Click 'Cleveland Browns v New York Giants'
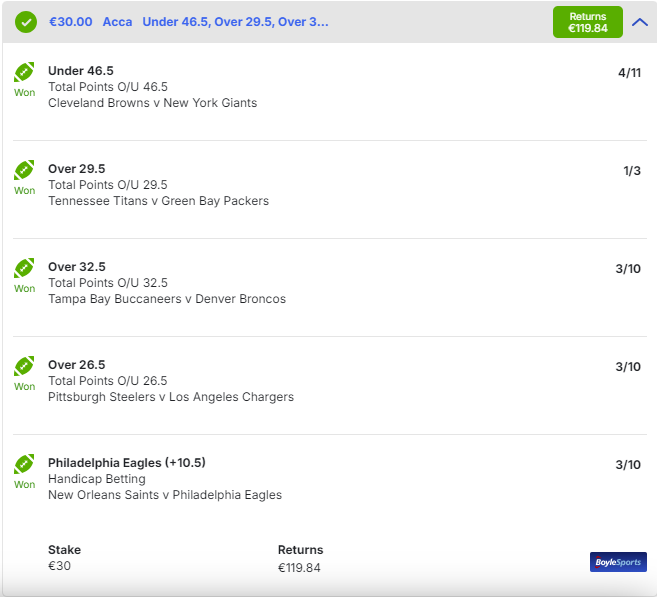657x597 pixels. 153,103
